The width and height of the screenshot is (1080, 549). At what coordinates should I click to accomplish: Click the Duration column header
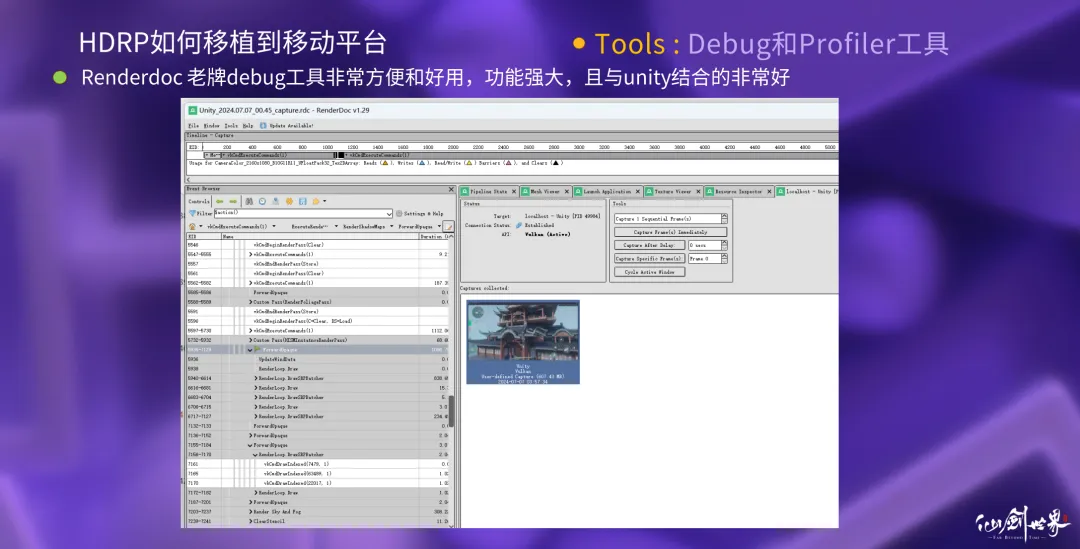[435, 236]
